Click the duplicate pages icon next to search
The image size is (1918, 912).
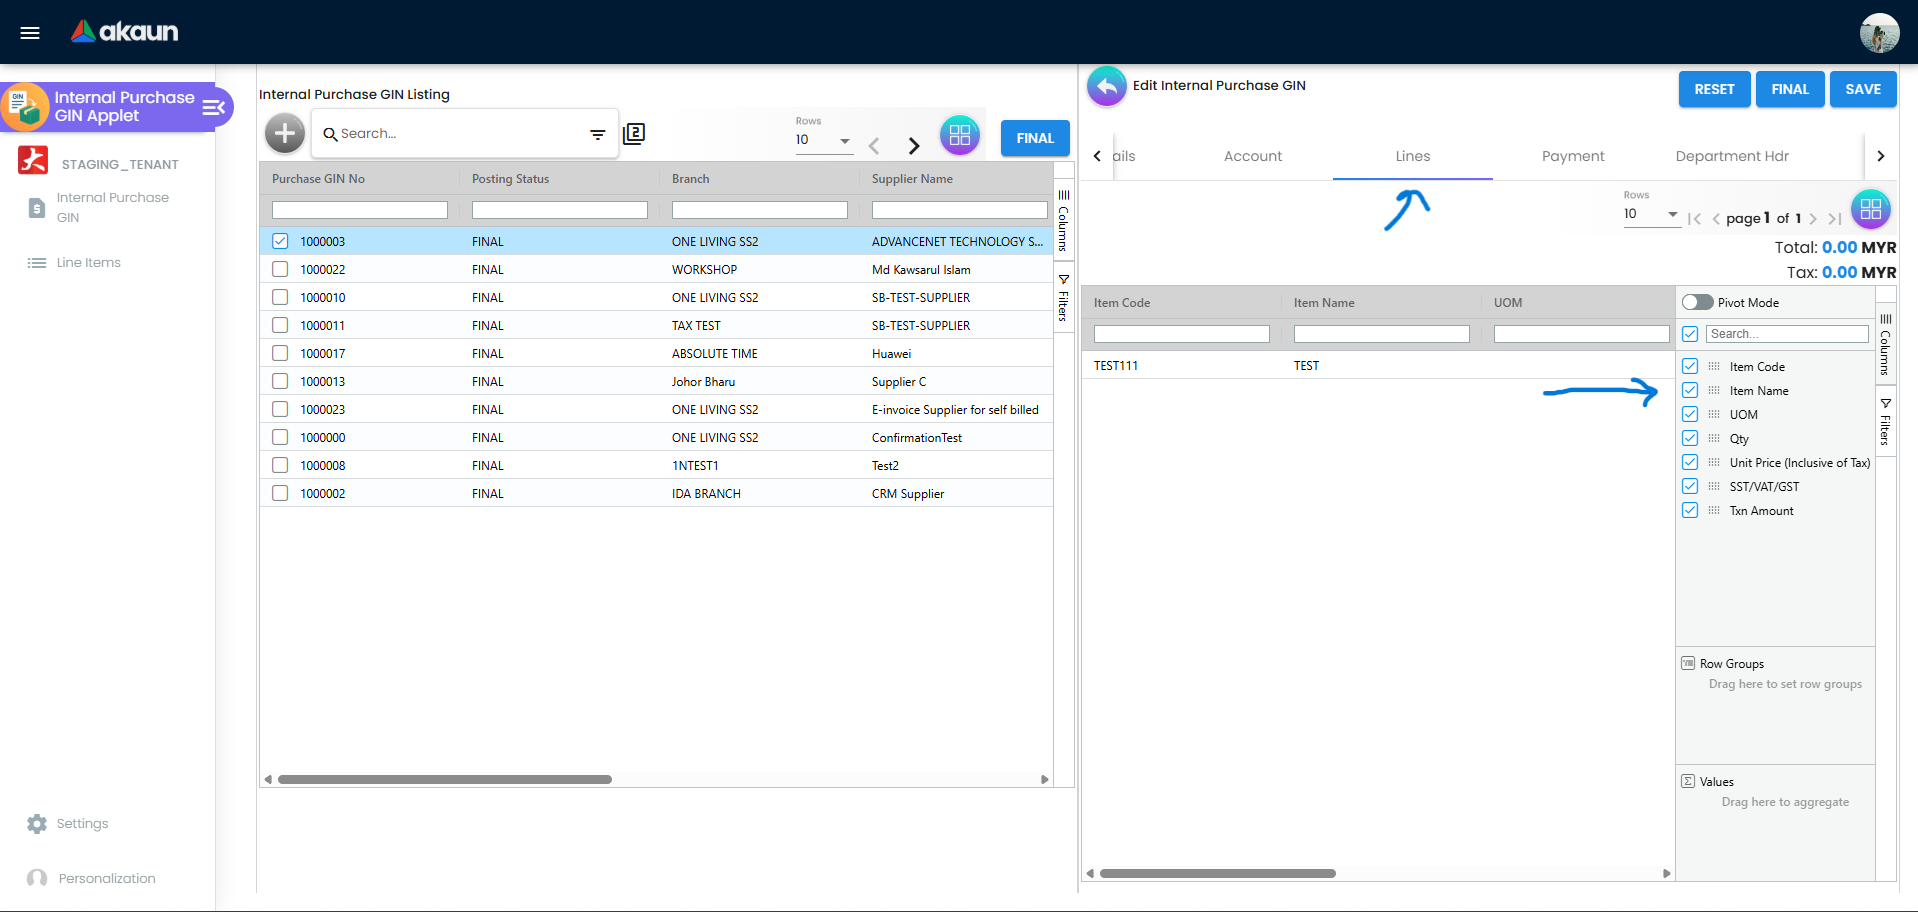pos(634,133)
